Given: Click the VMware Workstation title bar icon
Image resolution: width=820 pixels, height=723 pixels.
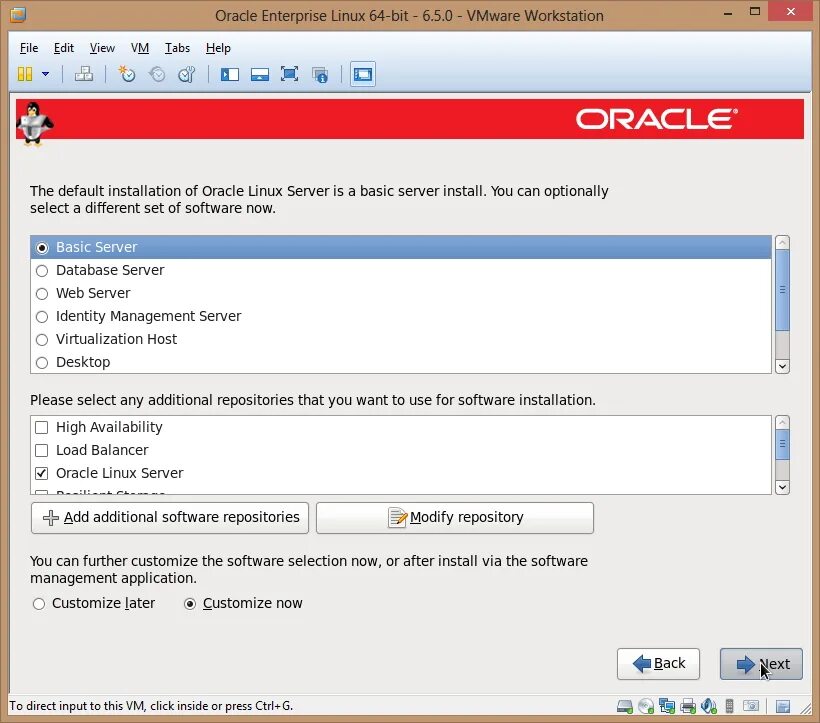Looking at the screenshot, I should tap(18, 15).
